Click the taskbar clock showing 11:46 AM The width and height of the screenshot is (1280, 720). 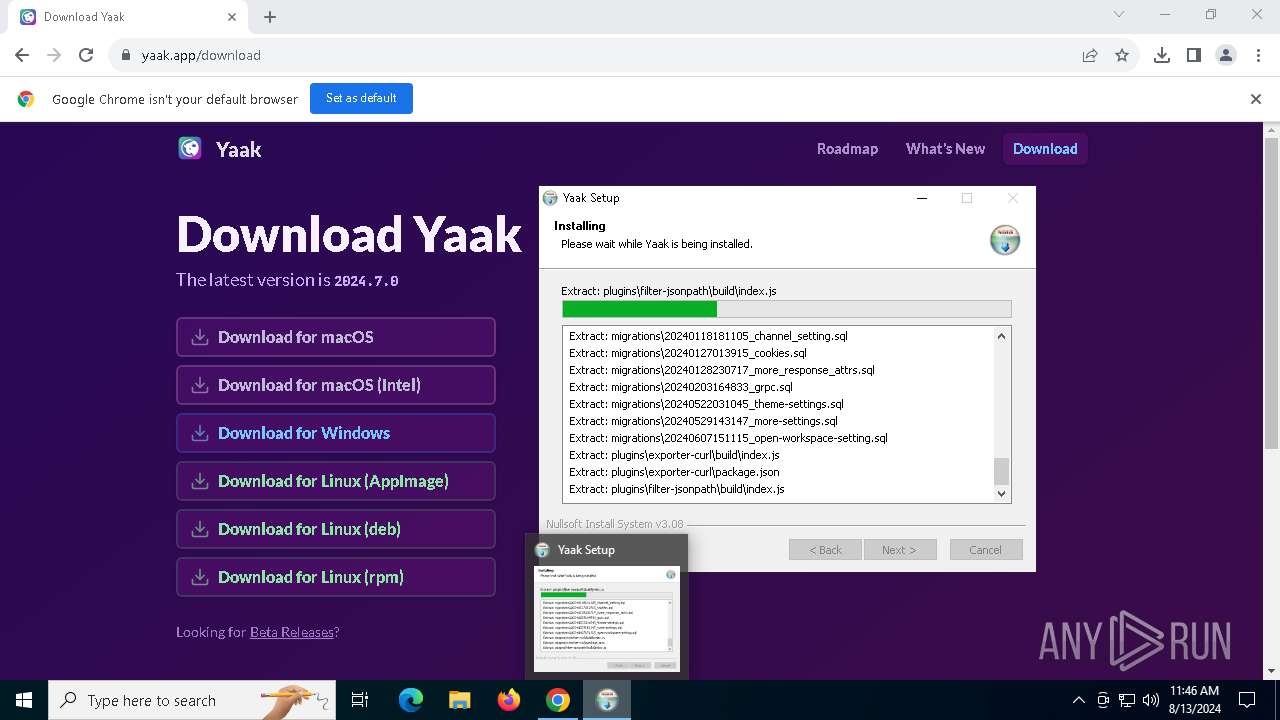(x=1194, y=700)
